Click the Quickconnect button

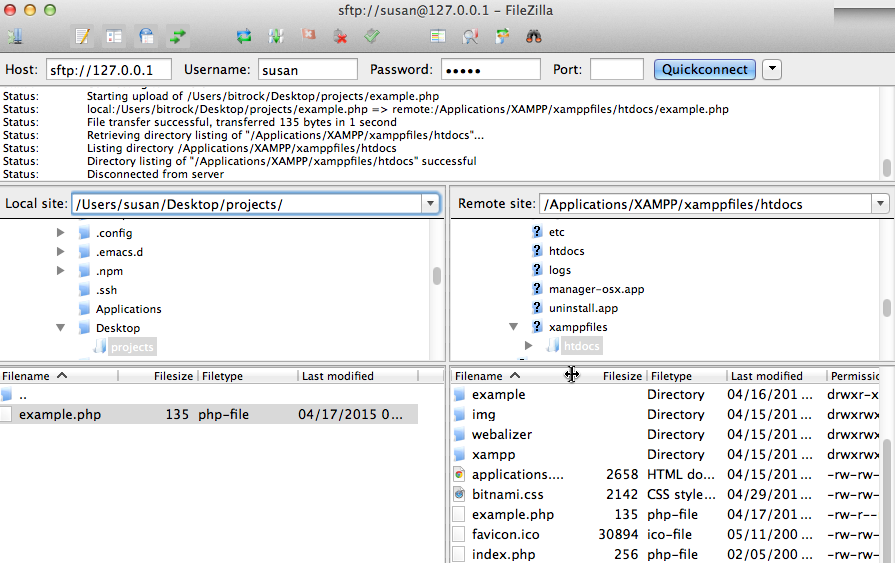[x=704, y=70]
